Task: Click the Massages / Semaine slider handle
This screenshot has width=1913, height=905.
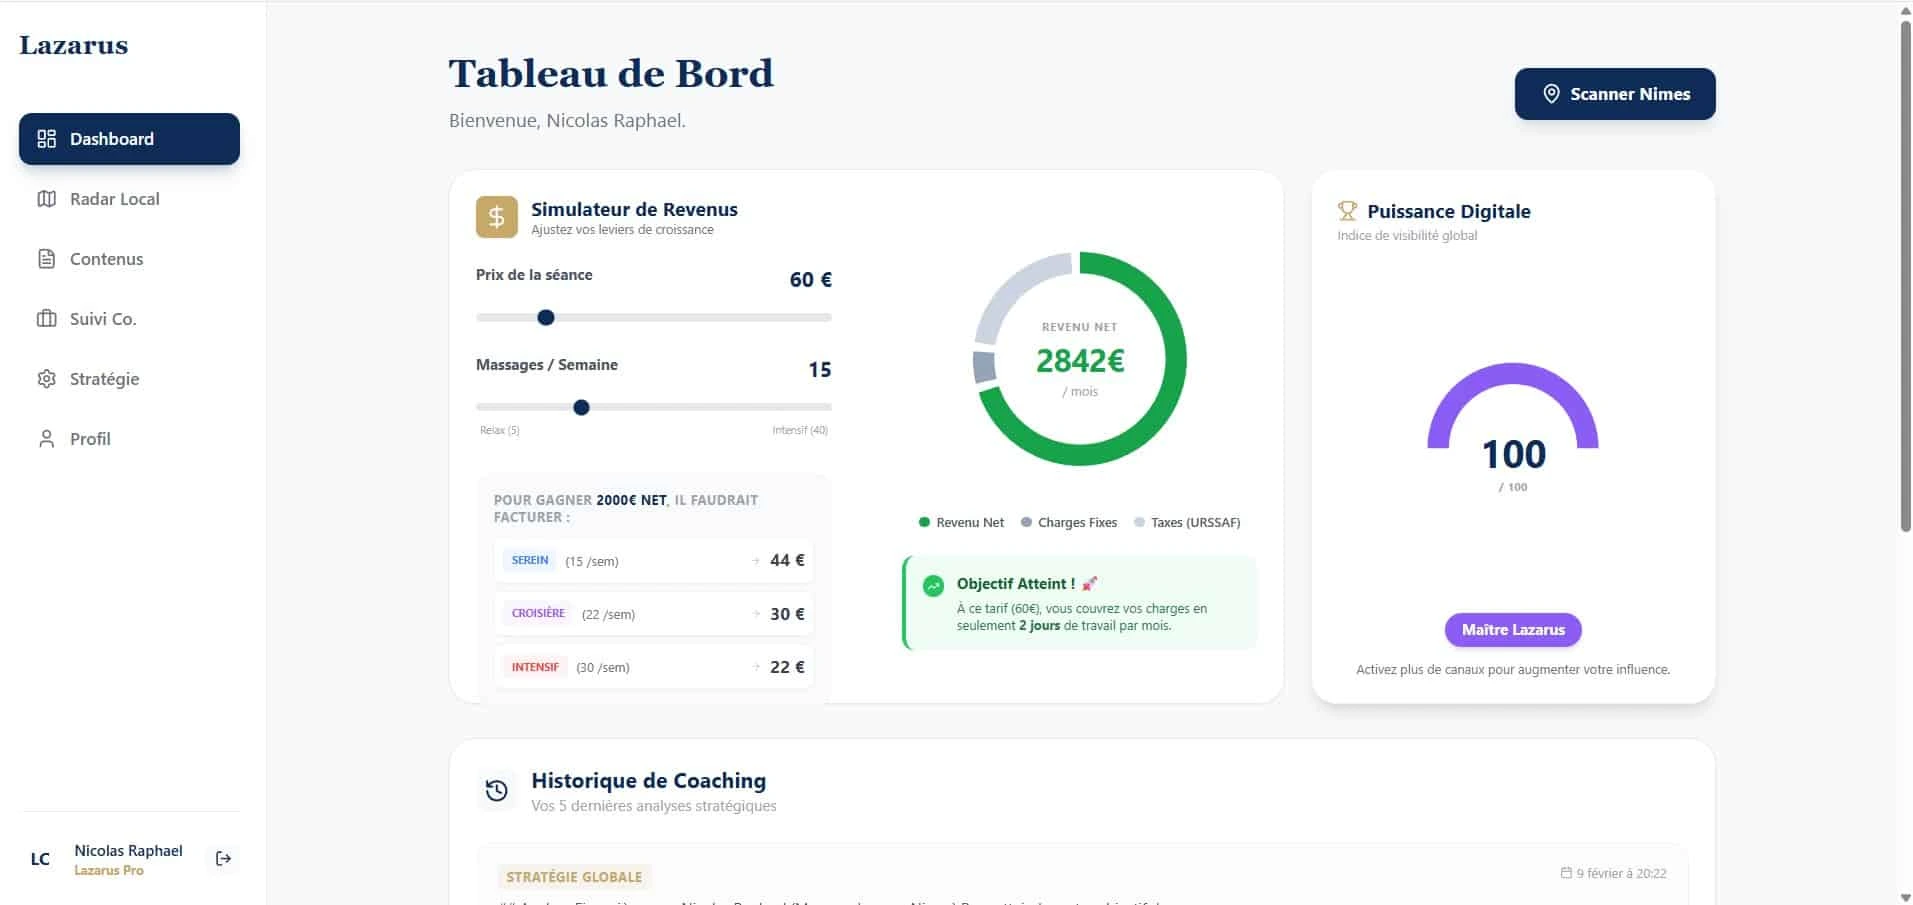Action: (581, 408)
